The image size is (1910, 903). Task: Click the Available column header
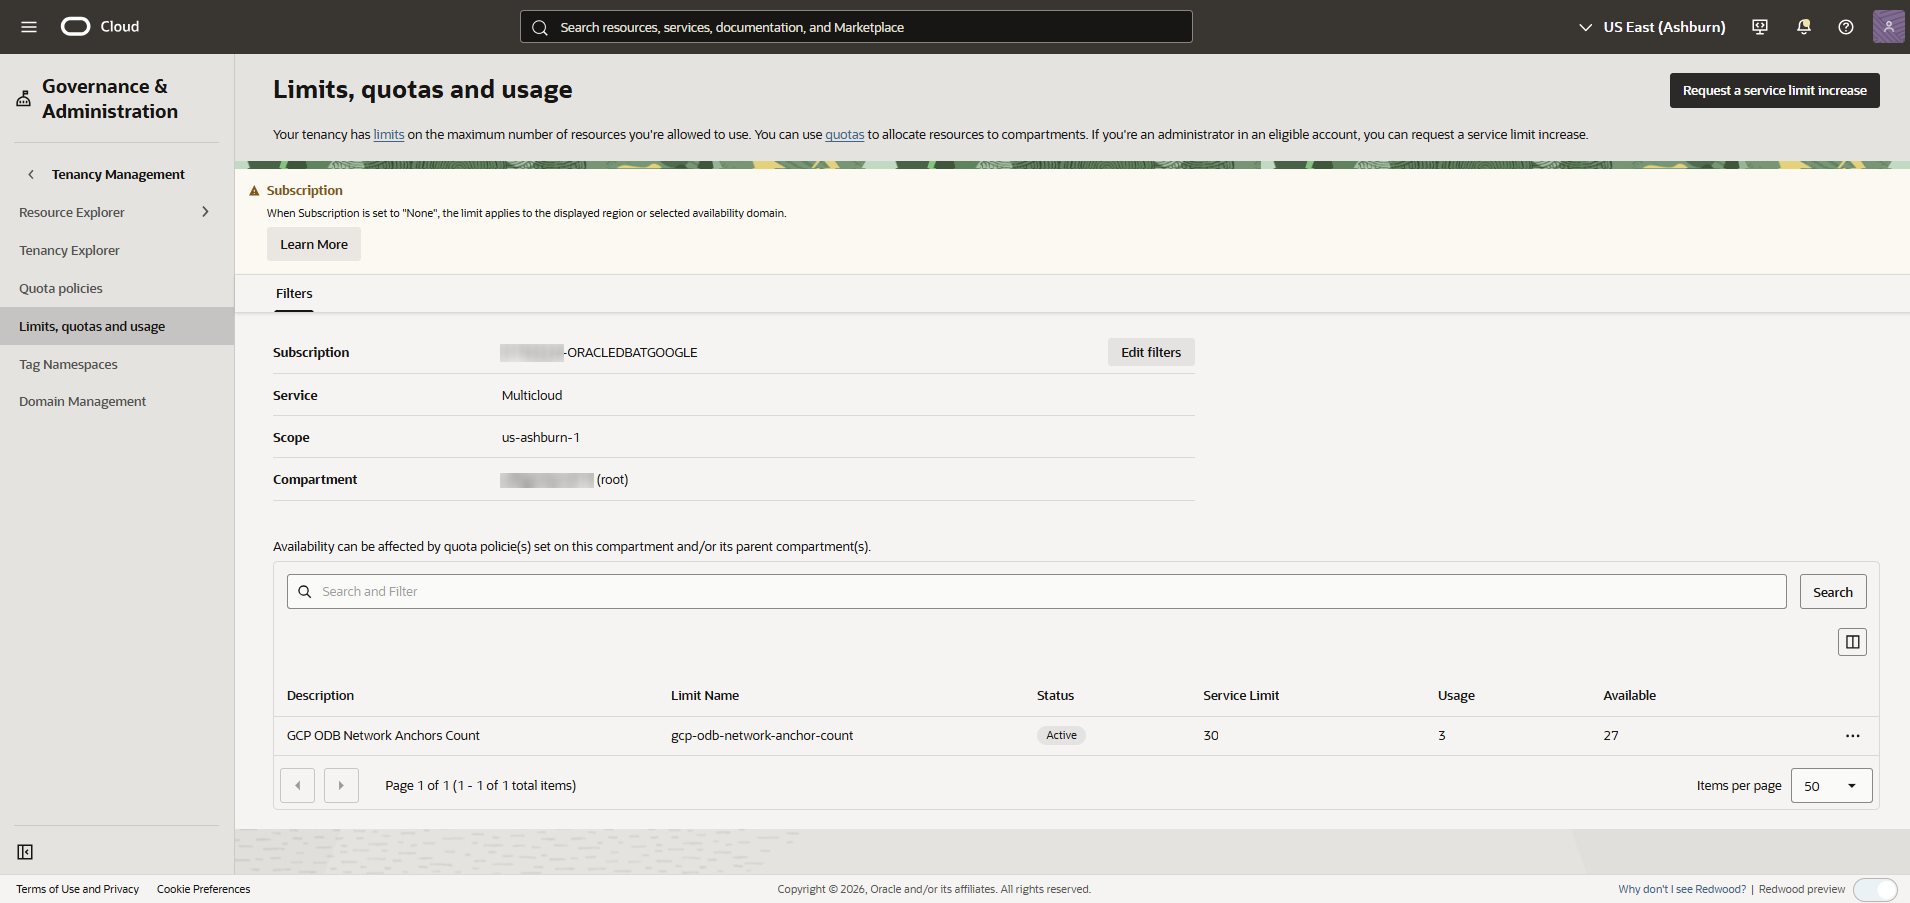tap(1630, 696)
